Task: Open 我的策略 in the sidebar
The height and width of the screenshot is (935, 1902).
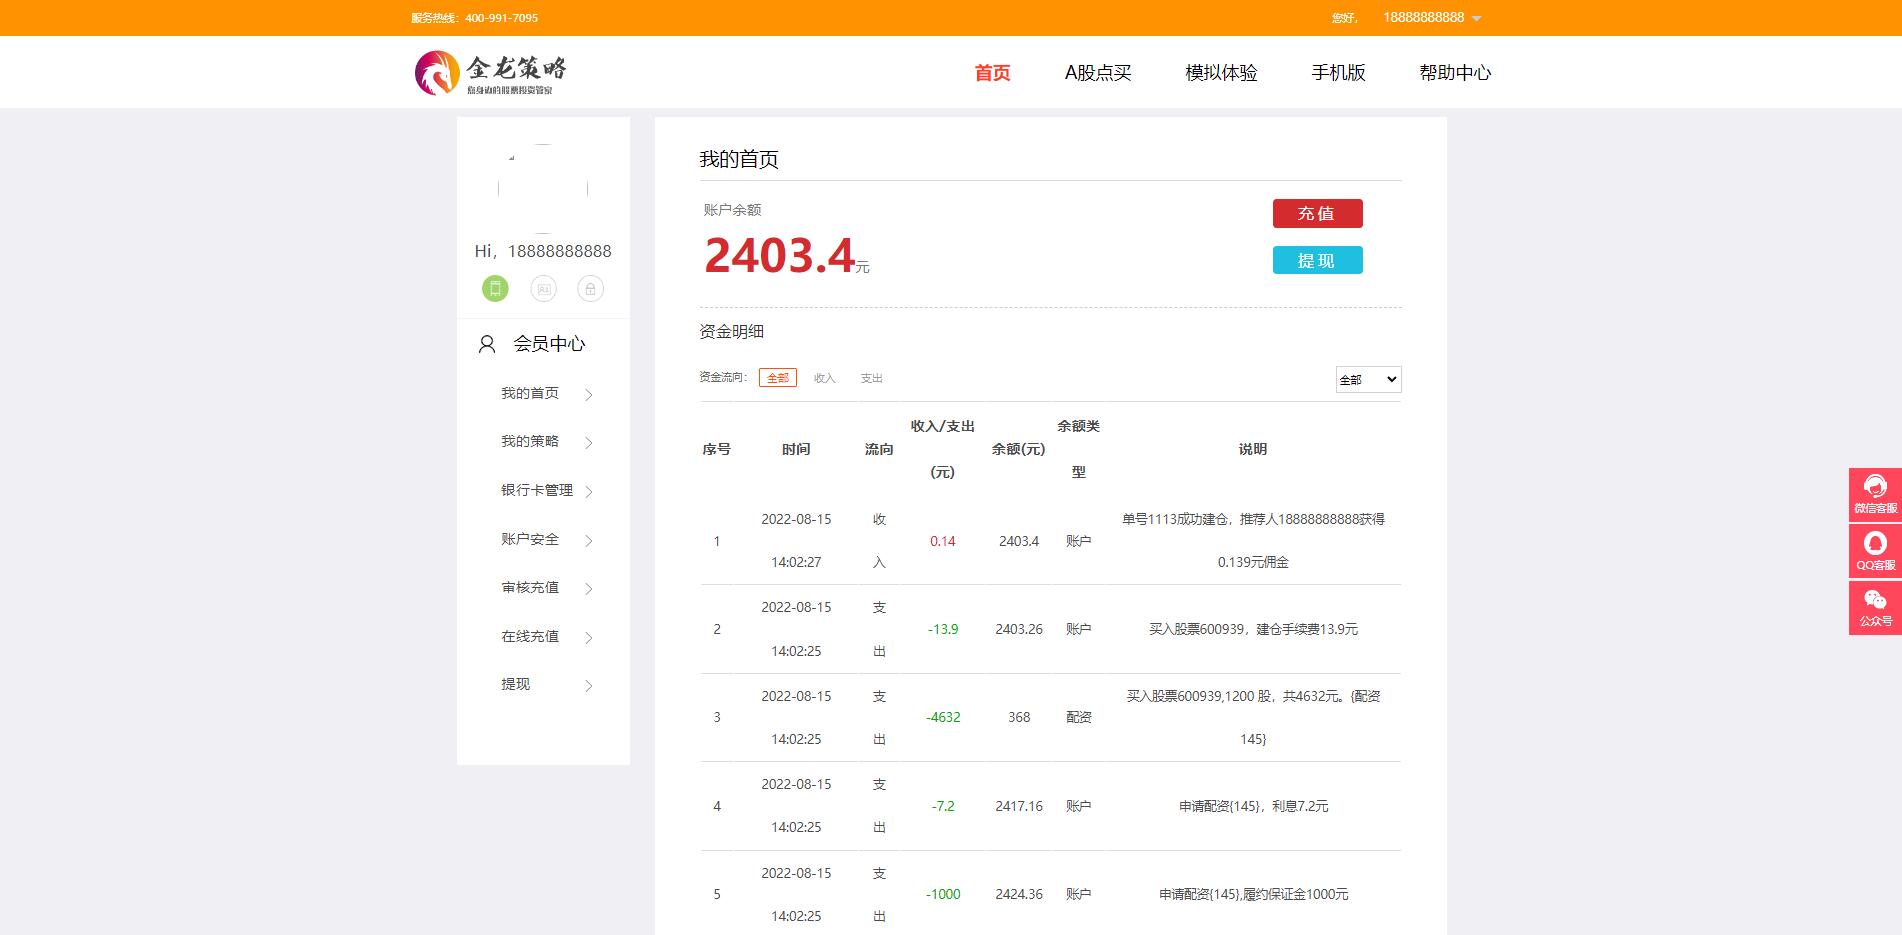Action: [530, 441]
